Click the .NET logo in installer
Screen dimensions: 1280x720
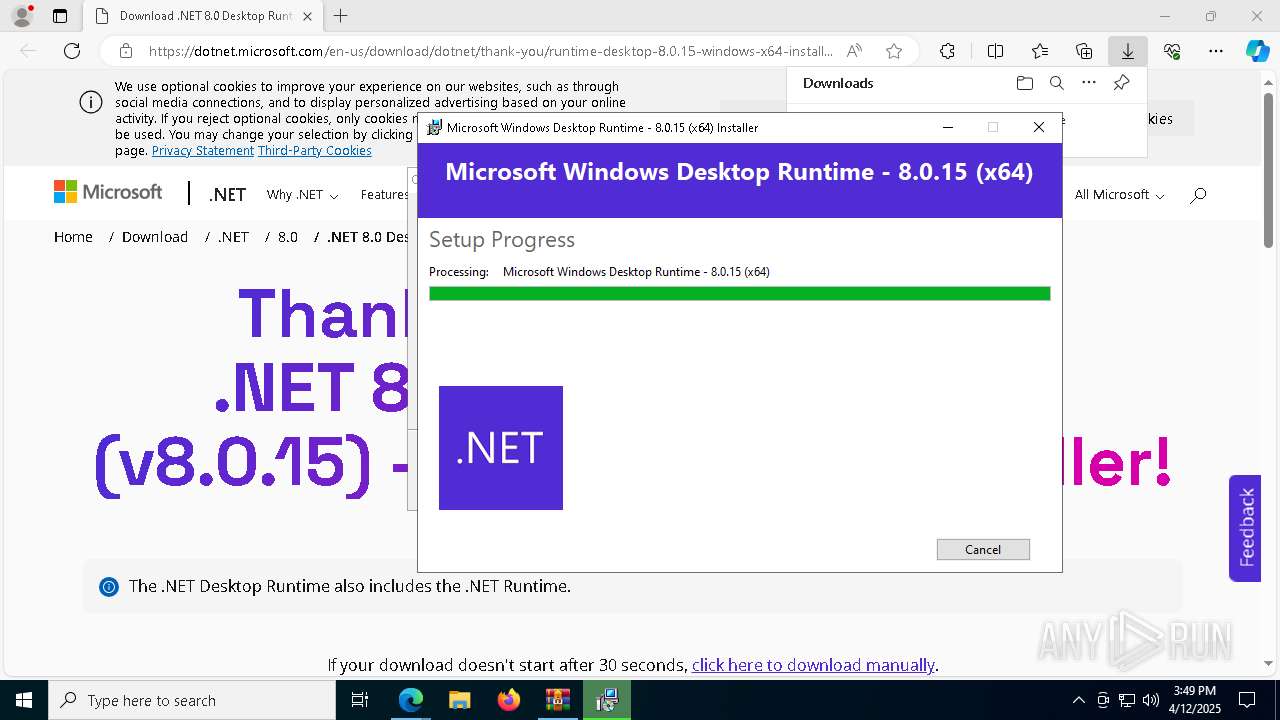(501, 448)
